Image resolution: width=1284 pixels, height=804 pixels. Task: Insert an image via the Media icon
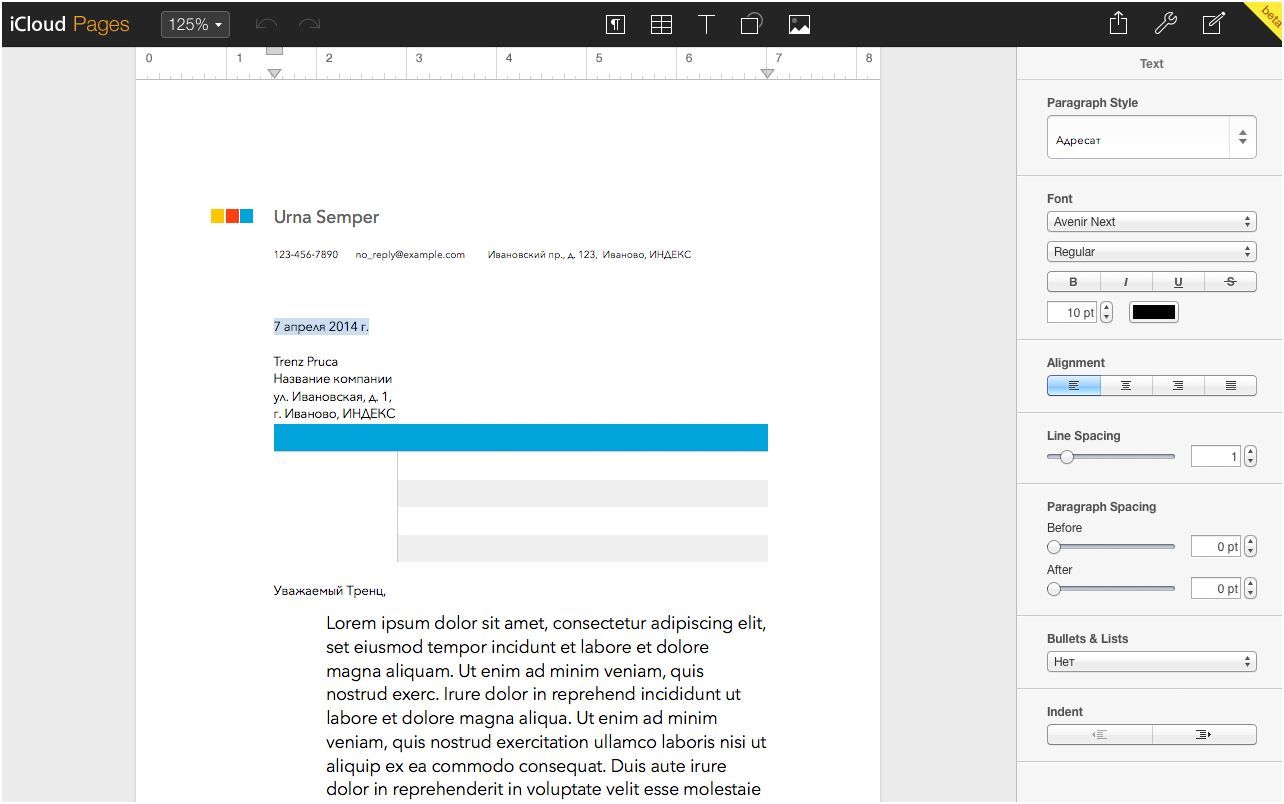coord(799,24)
